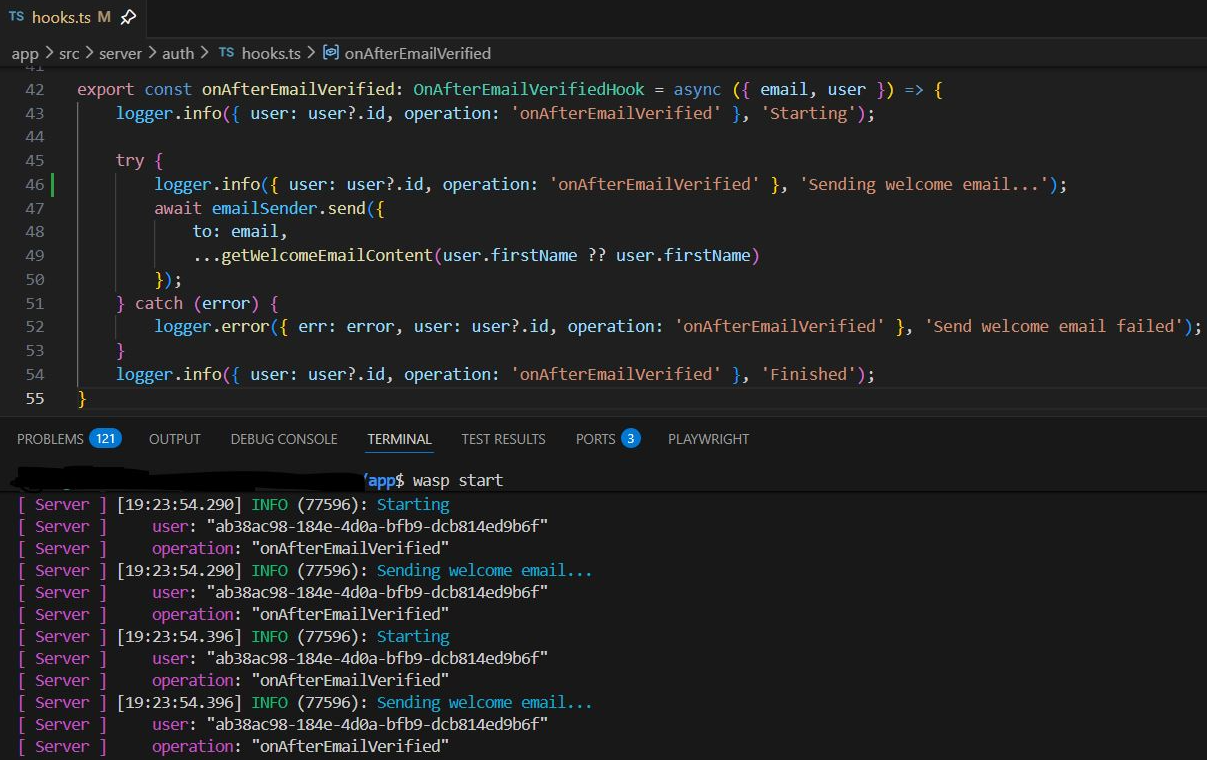
Task: Open the 'src' breadcrumb segment
Action: click(x=68, y=53)
